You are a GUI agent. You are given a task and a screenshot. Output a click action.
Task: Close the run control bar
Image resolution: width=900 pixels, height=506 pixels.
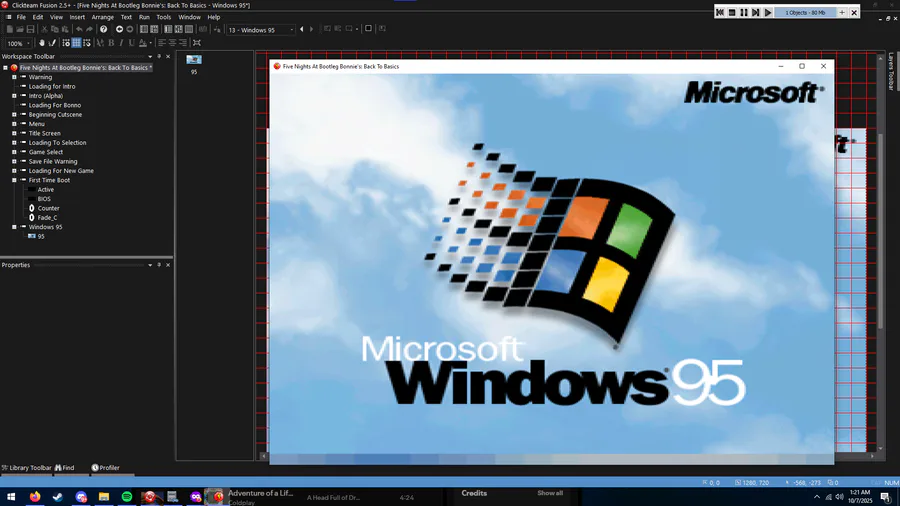click(x=854, y=13)
